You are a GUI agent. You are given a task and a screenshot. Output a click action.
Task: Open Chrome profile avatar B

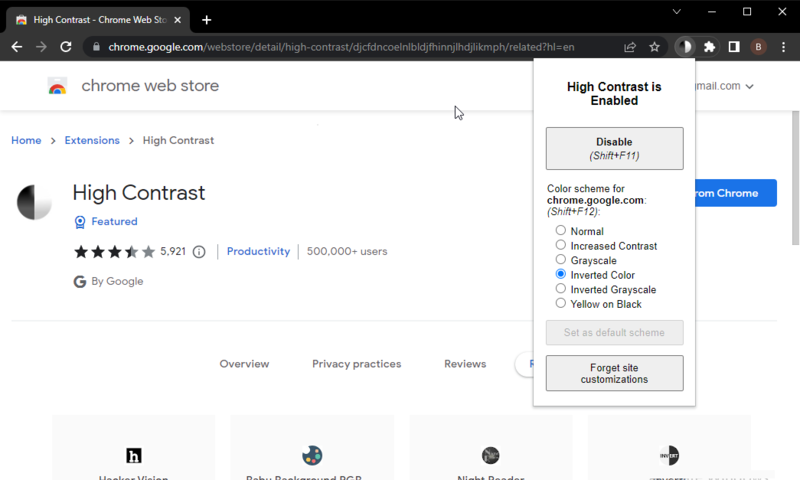coord(759,47)
